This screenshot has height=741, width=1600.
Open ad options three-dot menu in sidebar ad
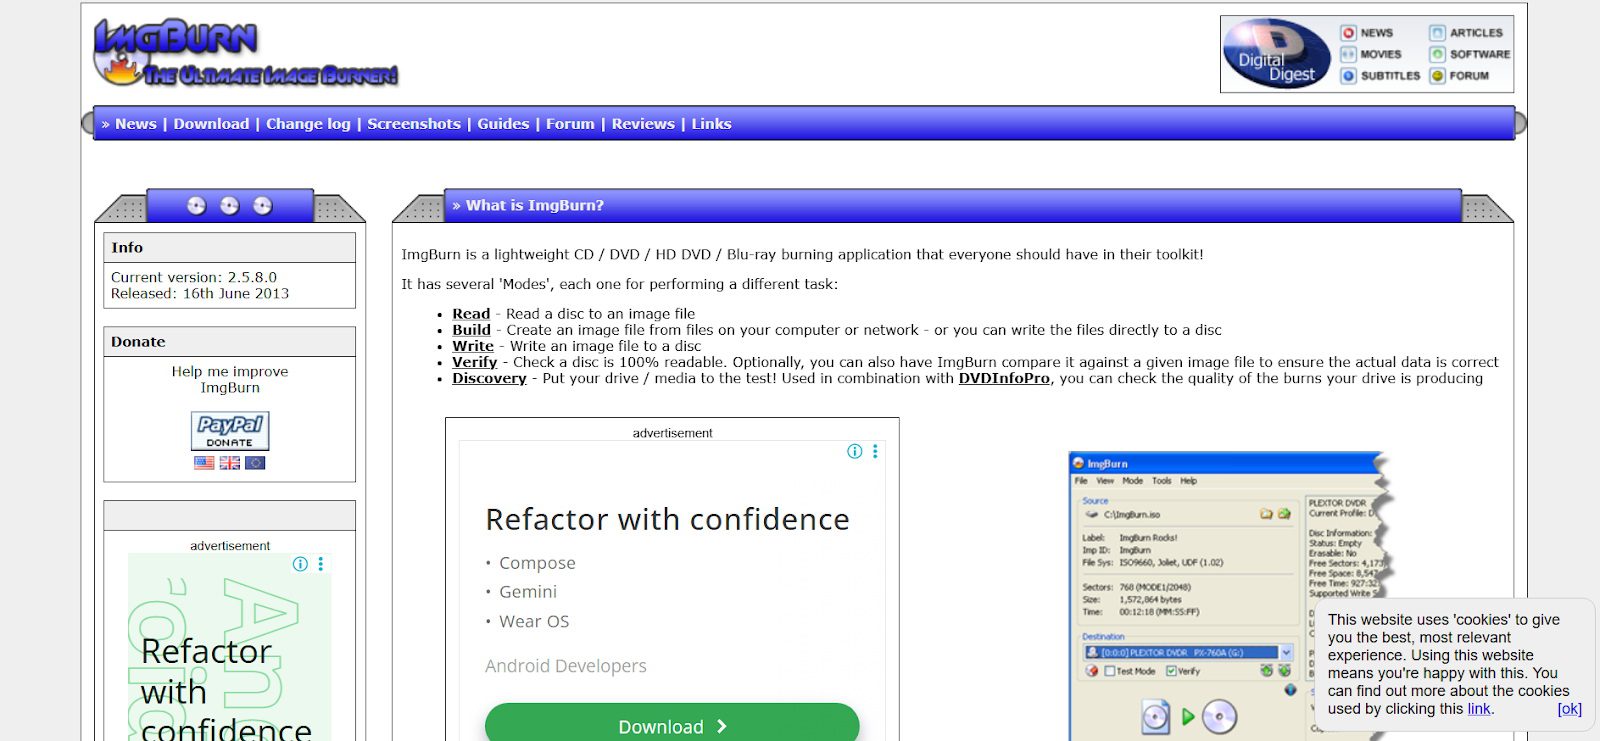point(321,564)
